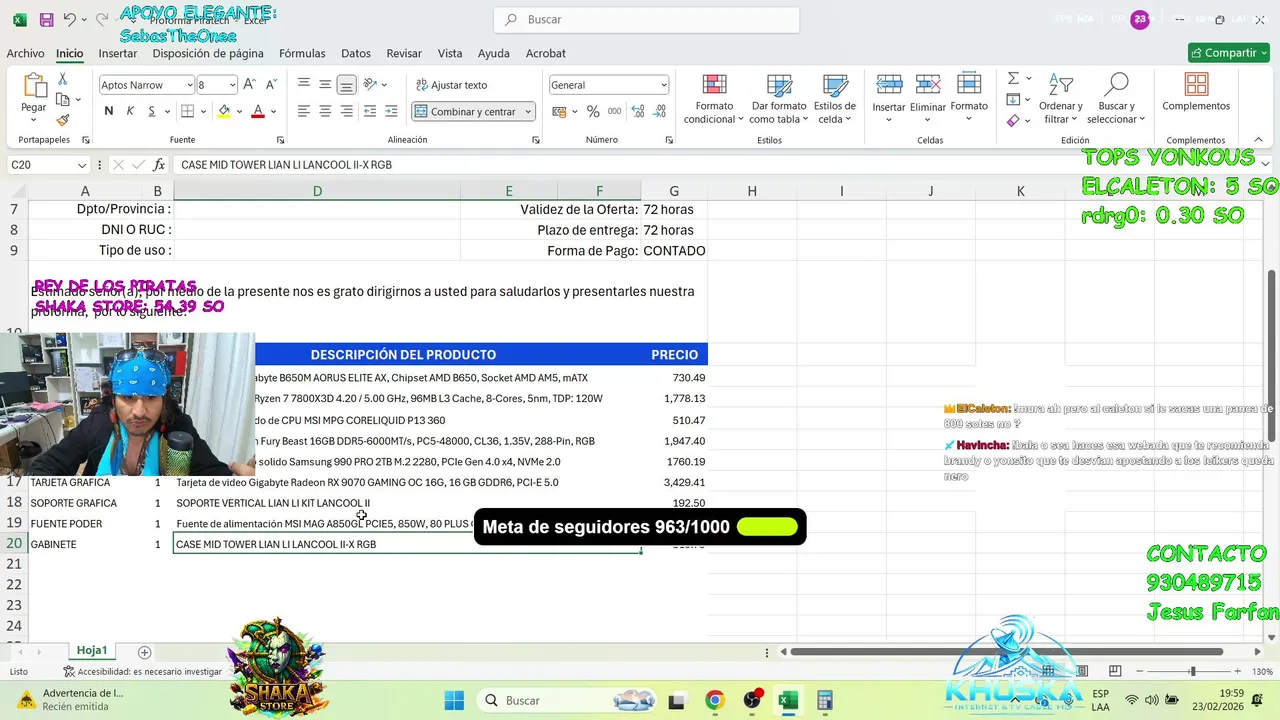
Task: Decrease indent icon
Action: [370, 111]
